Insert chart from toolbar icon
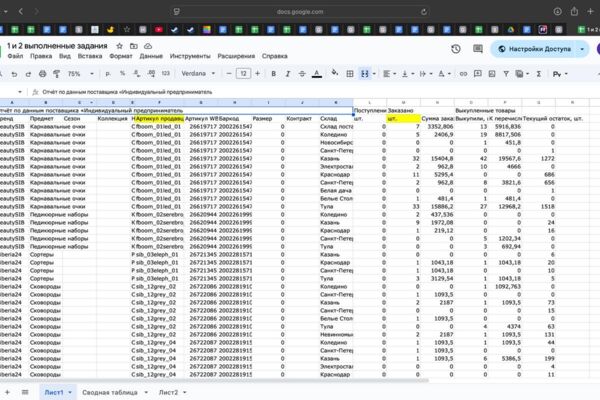The height and width of the screenshot is (400, 600). tap(492, 73)
